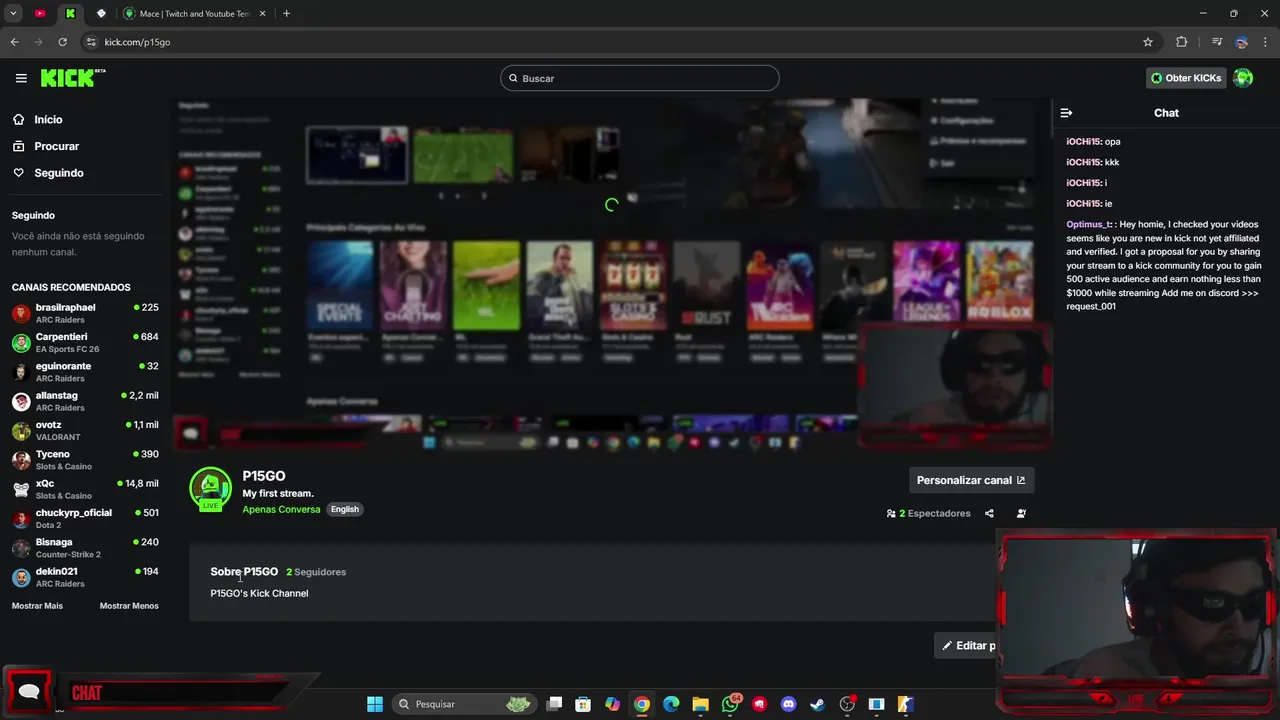Open brasilraphael recommended channel
This screenshot has width=1280, height=720.
click(x=85, y=313)
